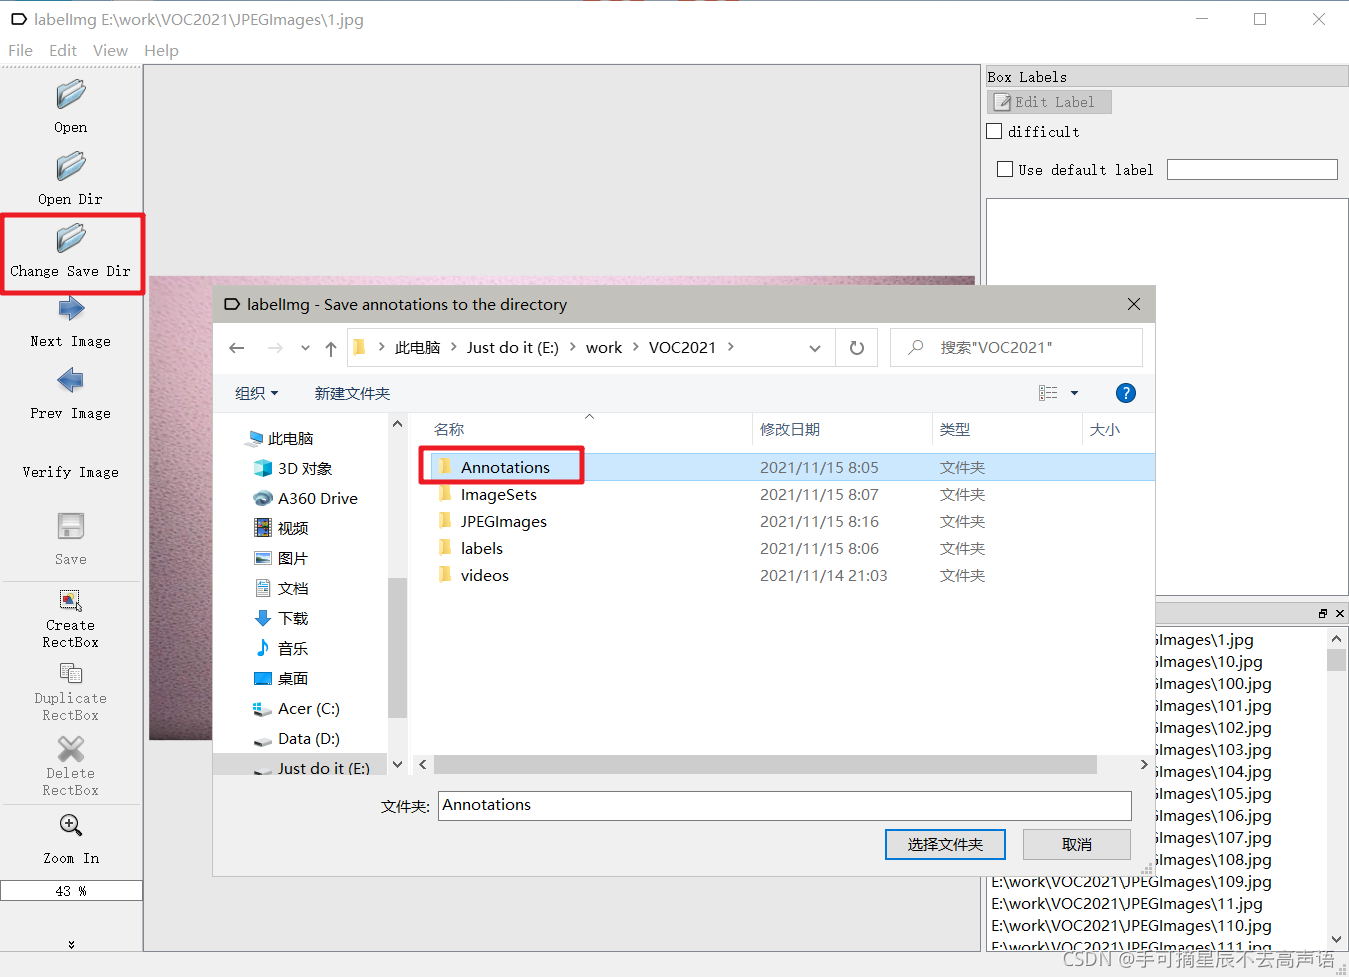This screenshot has height=977, width=1349.
Task: Open recent locations dropdown in dialog
Action: [305, 348]
